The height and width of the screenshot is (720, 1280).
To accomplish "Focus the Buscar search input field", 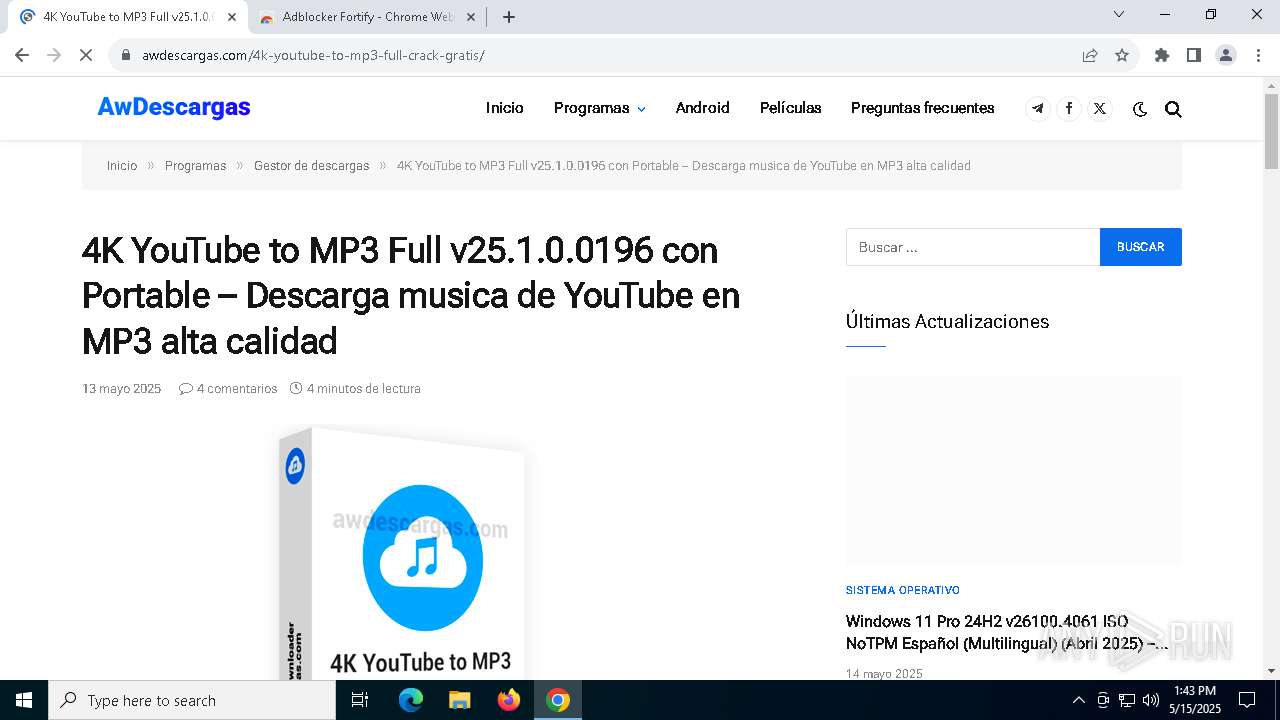I will click(973, 247).
